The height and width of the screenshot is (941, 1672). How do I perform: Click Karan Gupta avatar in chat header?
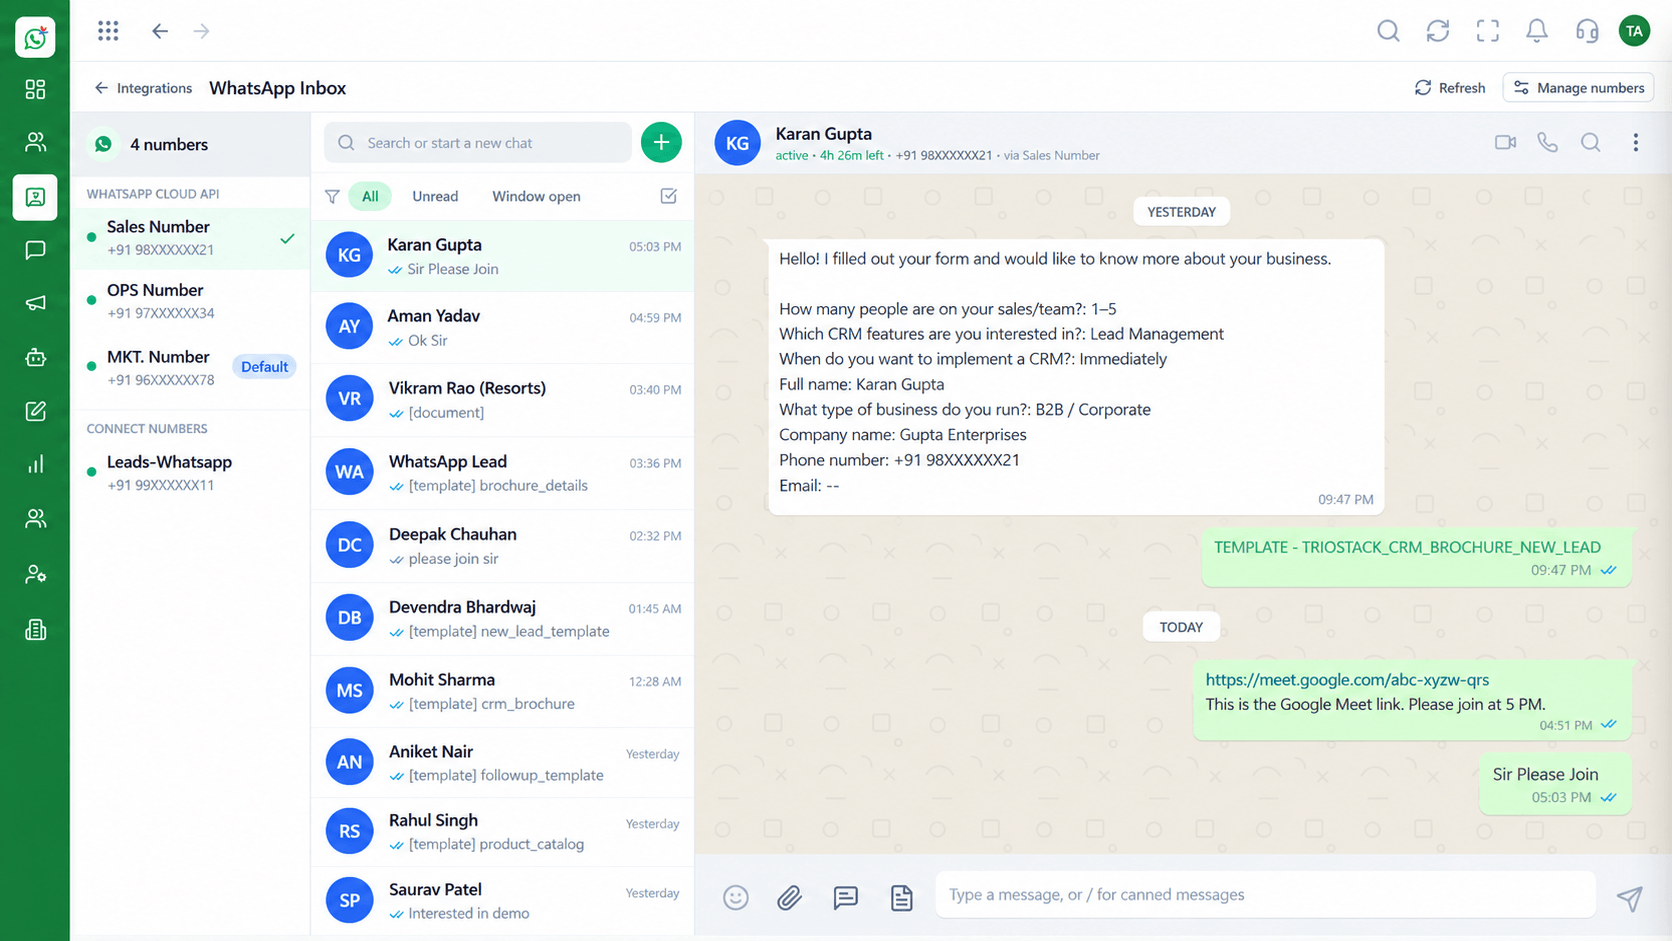(x=737, y=143)
